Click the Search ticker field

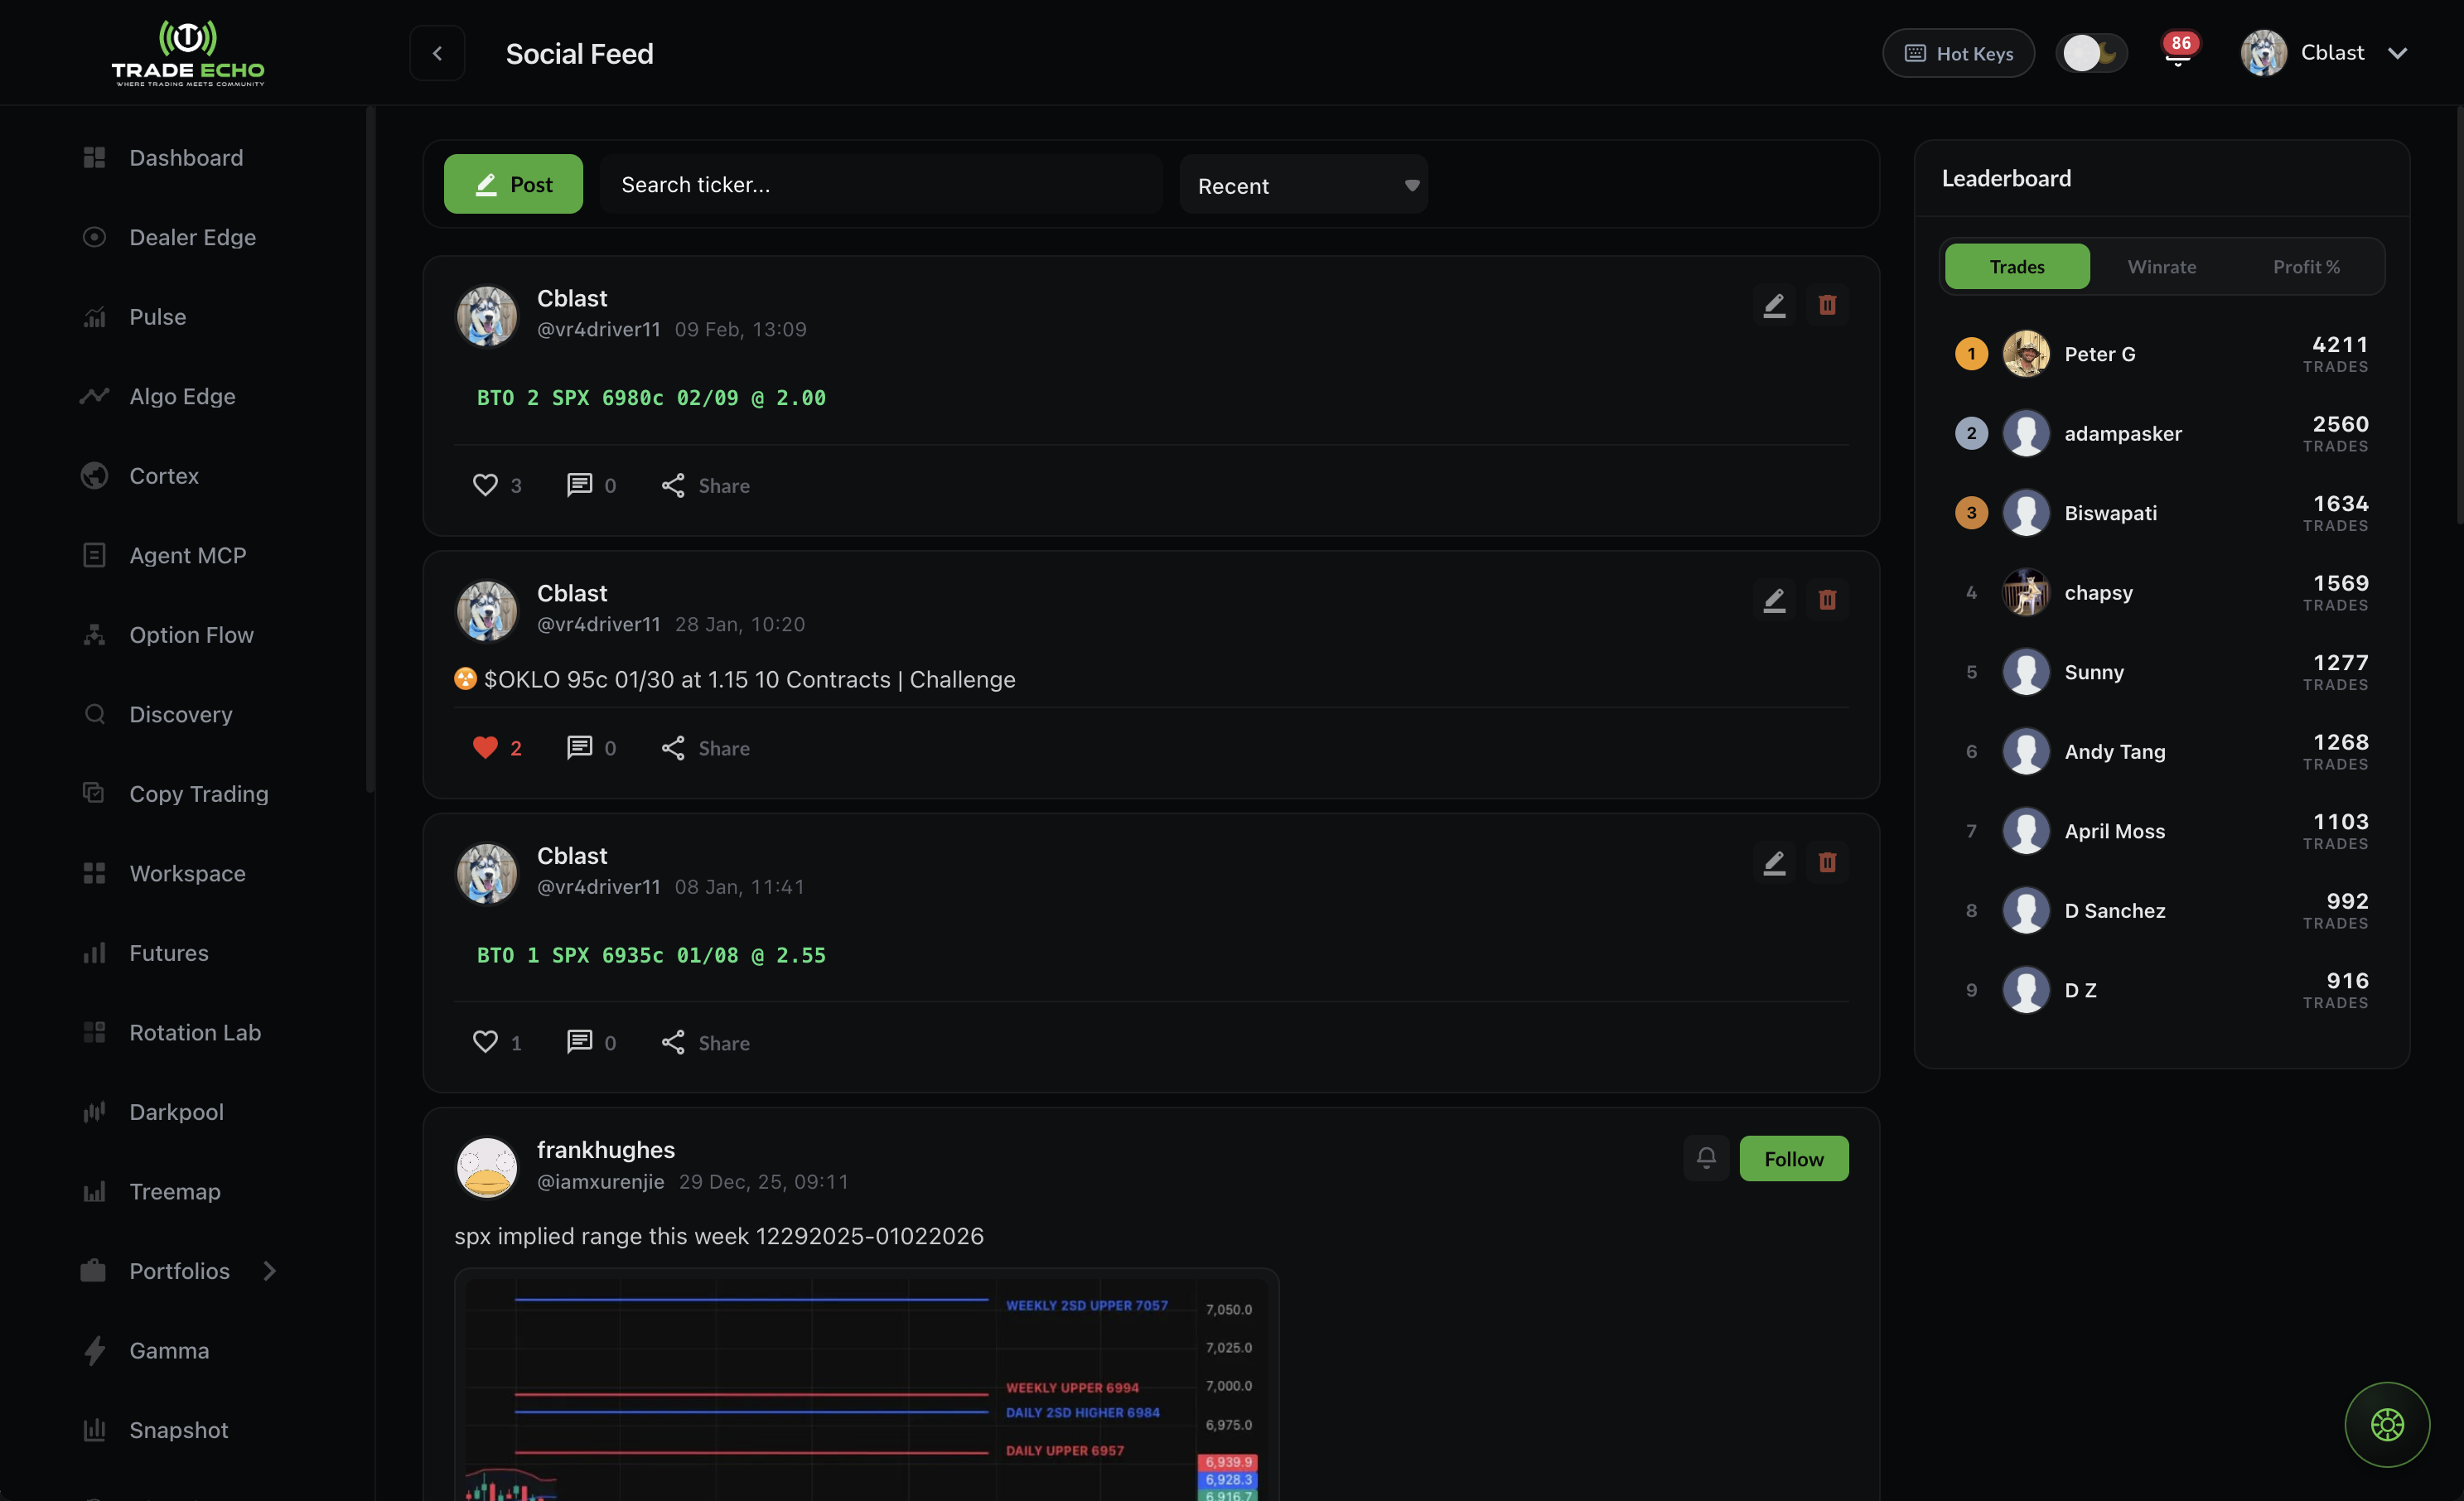[881, 185]
